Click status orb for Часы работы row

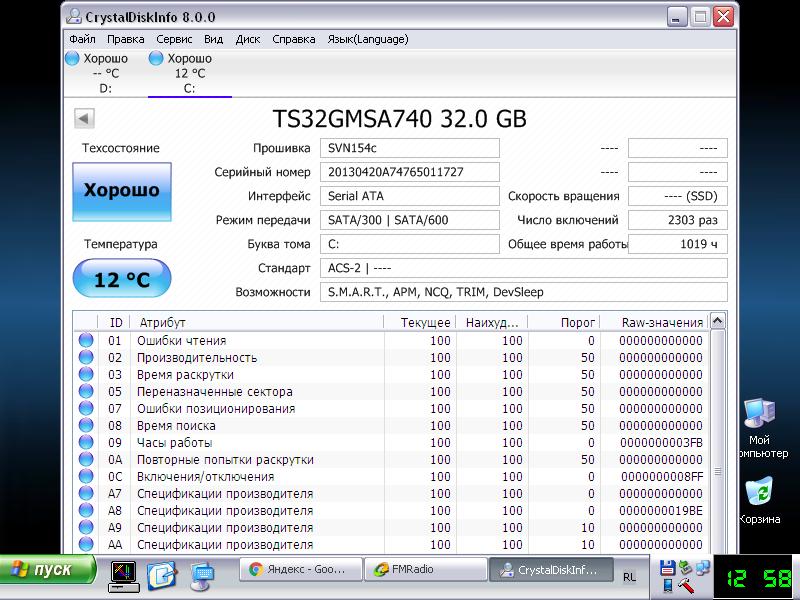pos(86,443)
